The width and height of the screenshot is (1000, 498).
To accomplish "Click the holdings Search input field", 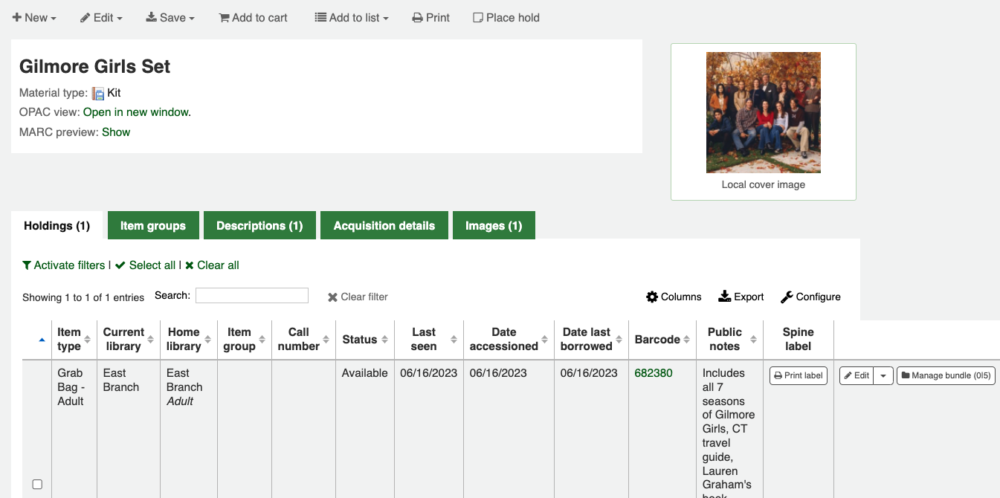I will point(252,296).
